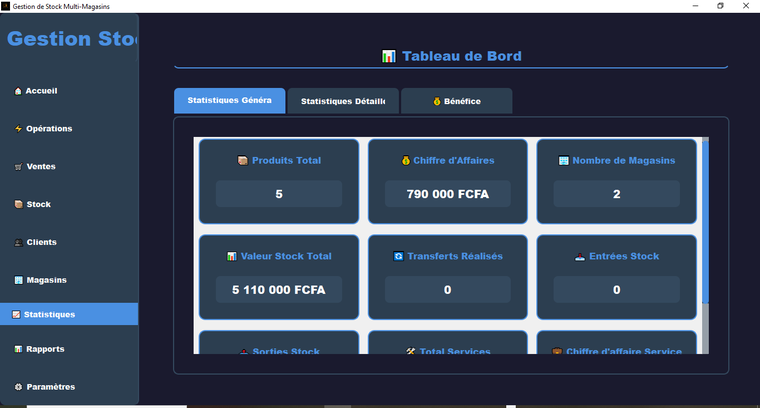The height and width of the screenshot is (408, 760).
Task: Click the money bag icon on Bénéfice tab
Action: tap(437, 101)
